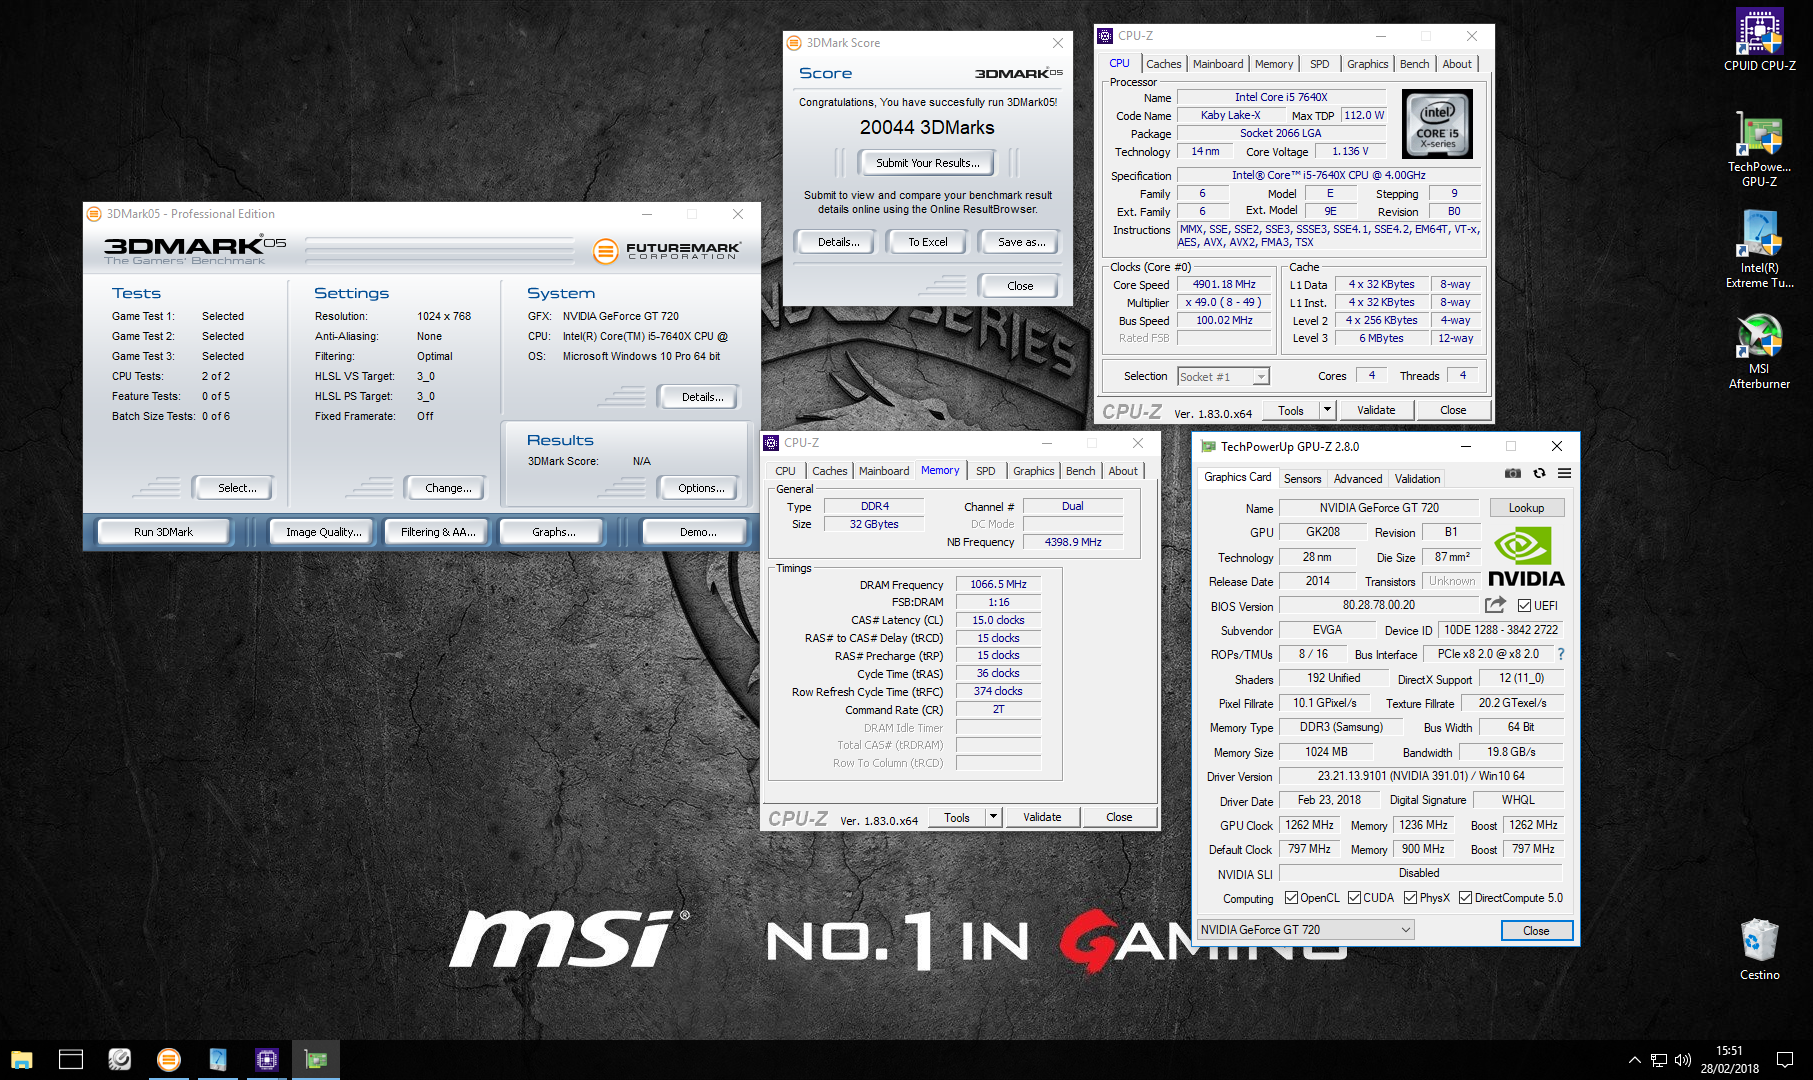
Task: Click Details... in the 3DMark05 System panel
Action: tap(702, 397)
